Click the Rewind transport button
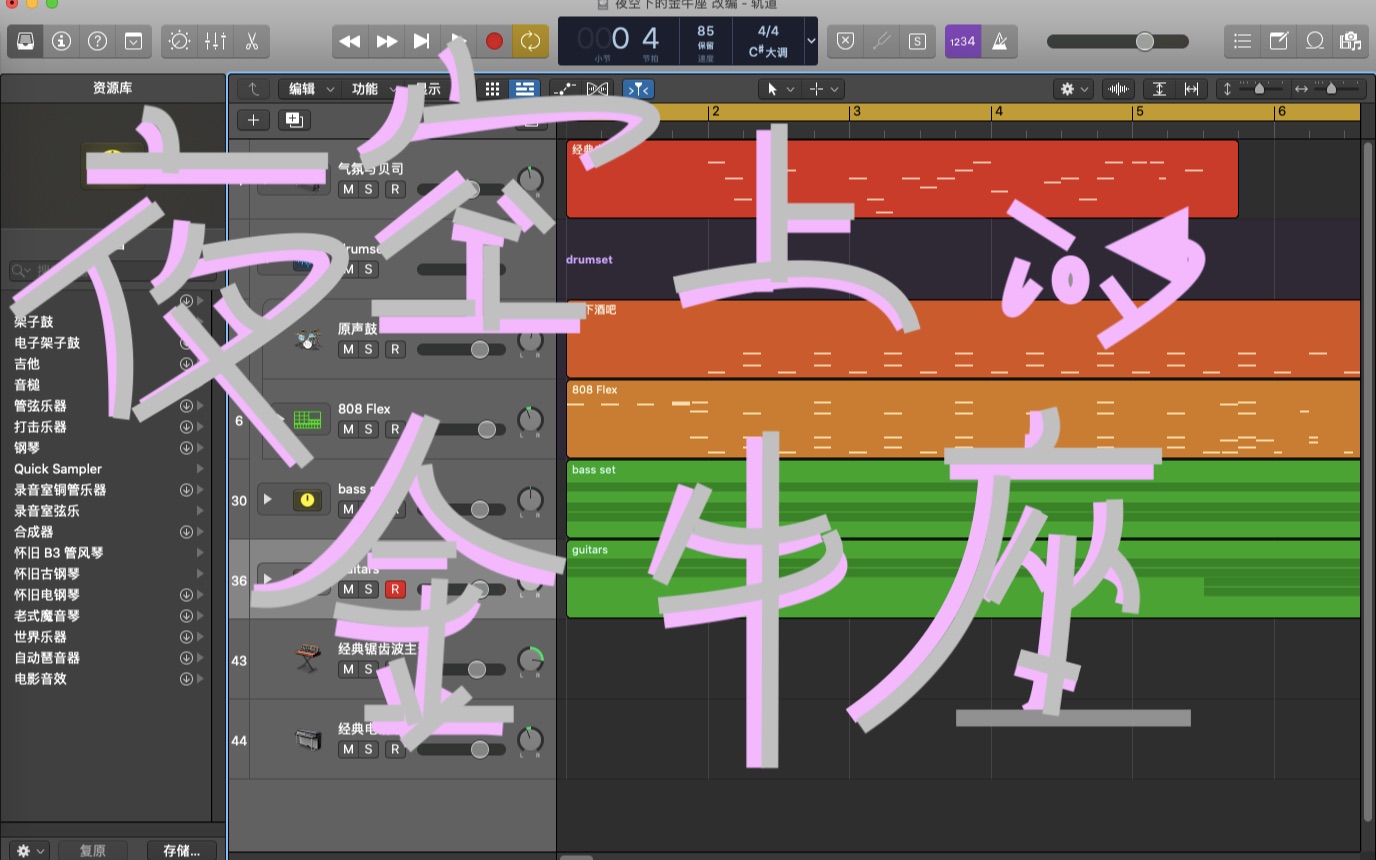 (350, 41)
